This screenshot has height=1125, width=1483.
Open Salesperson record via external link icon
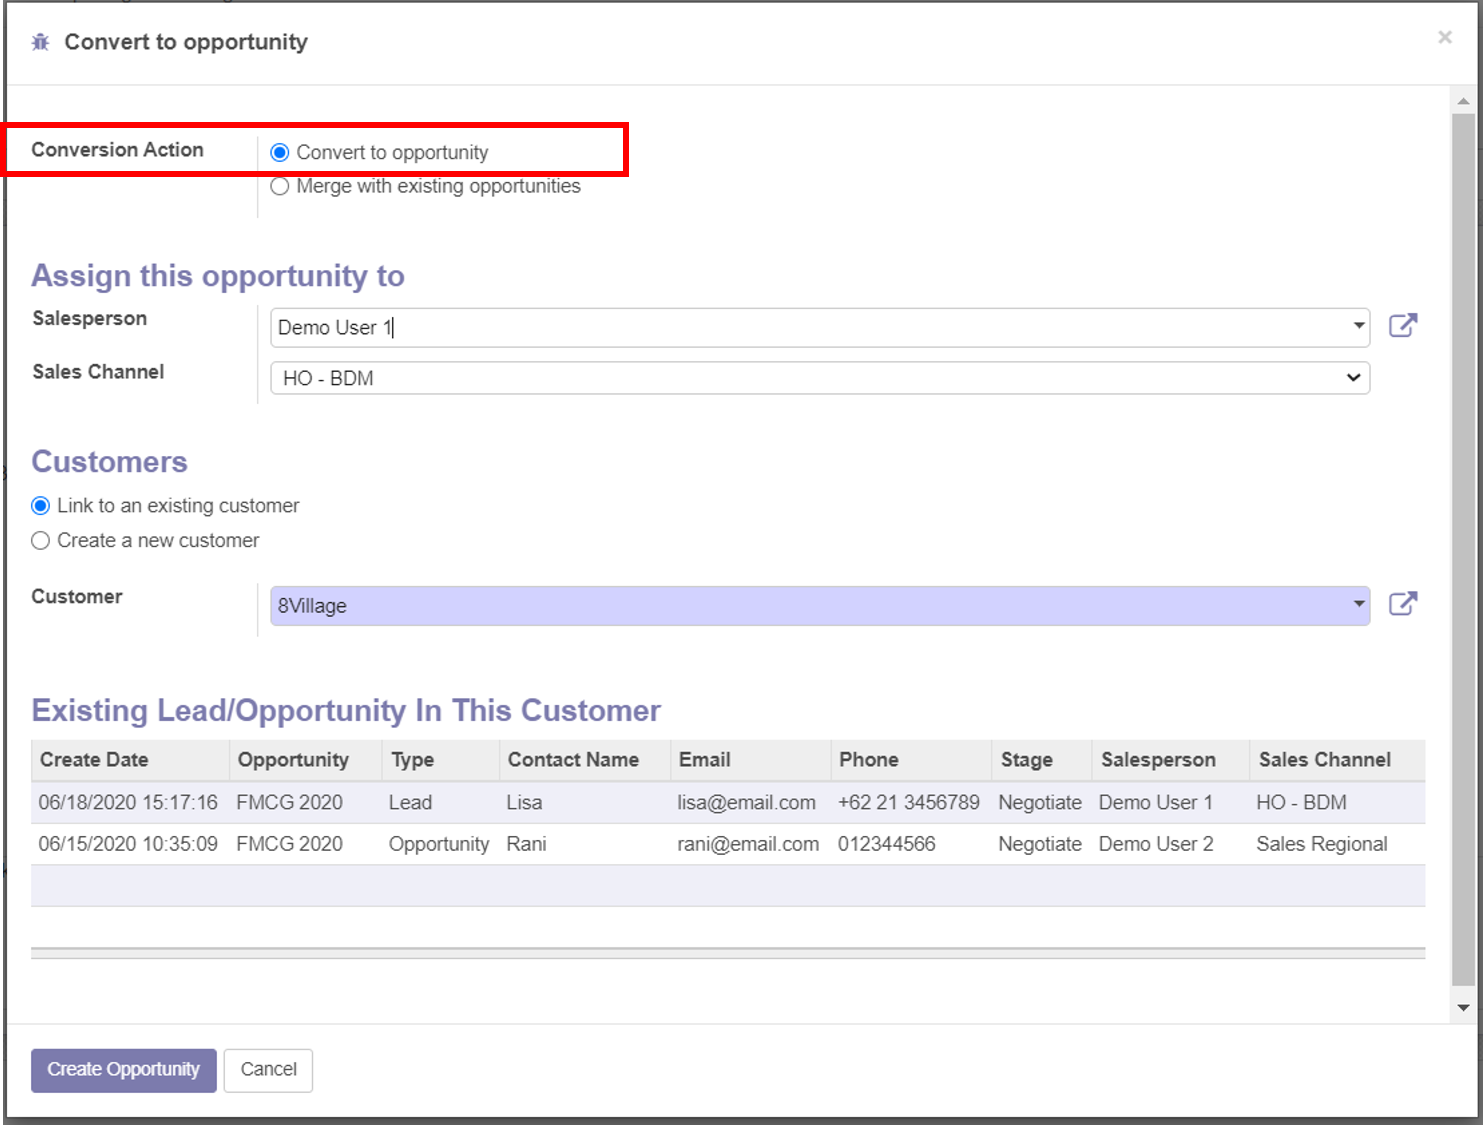click(x=1403, y=326)
